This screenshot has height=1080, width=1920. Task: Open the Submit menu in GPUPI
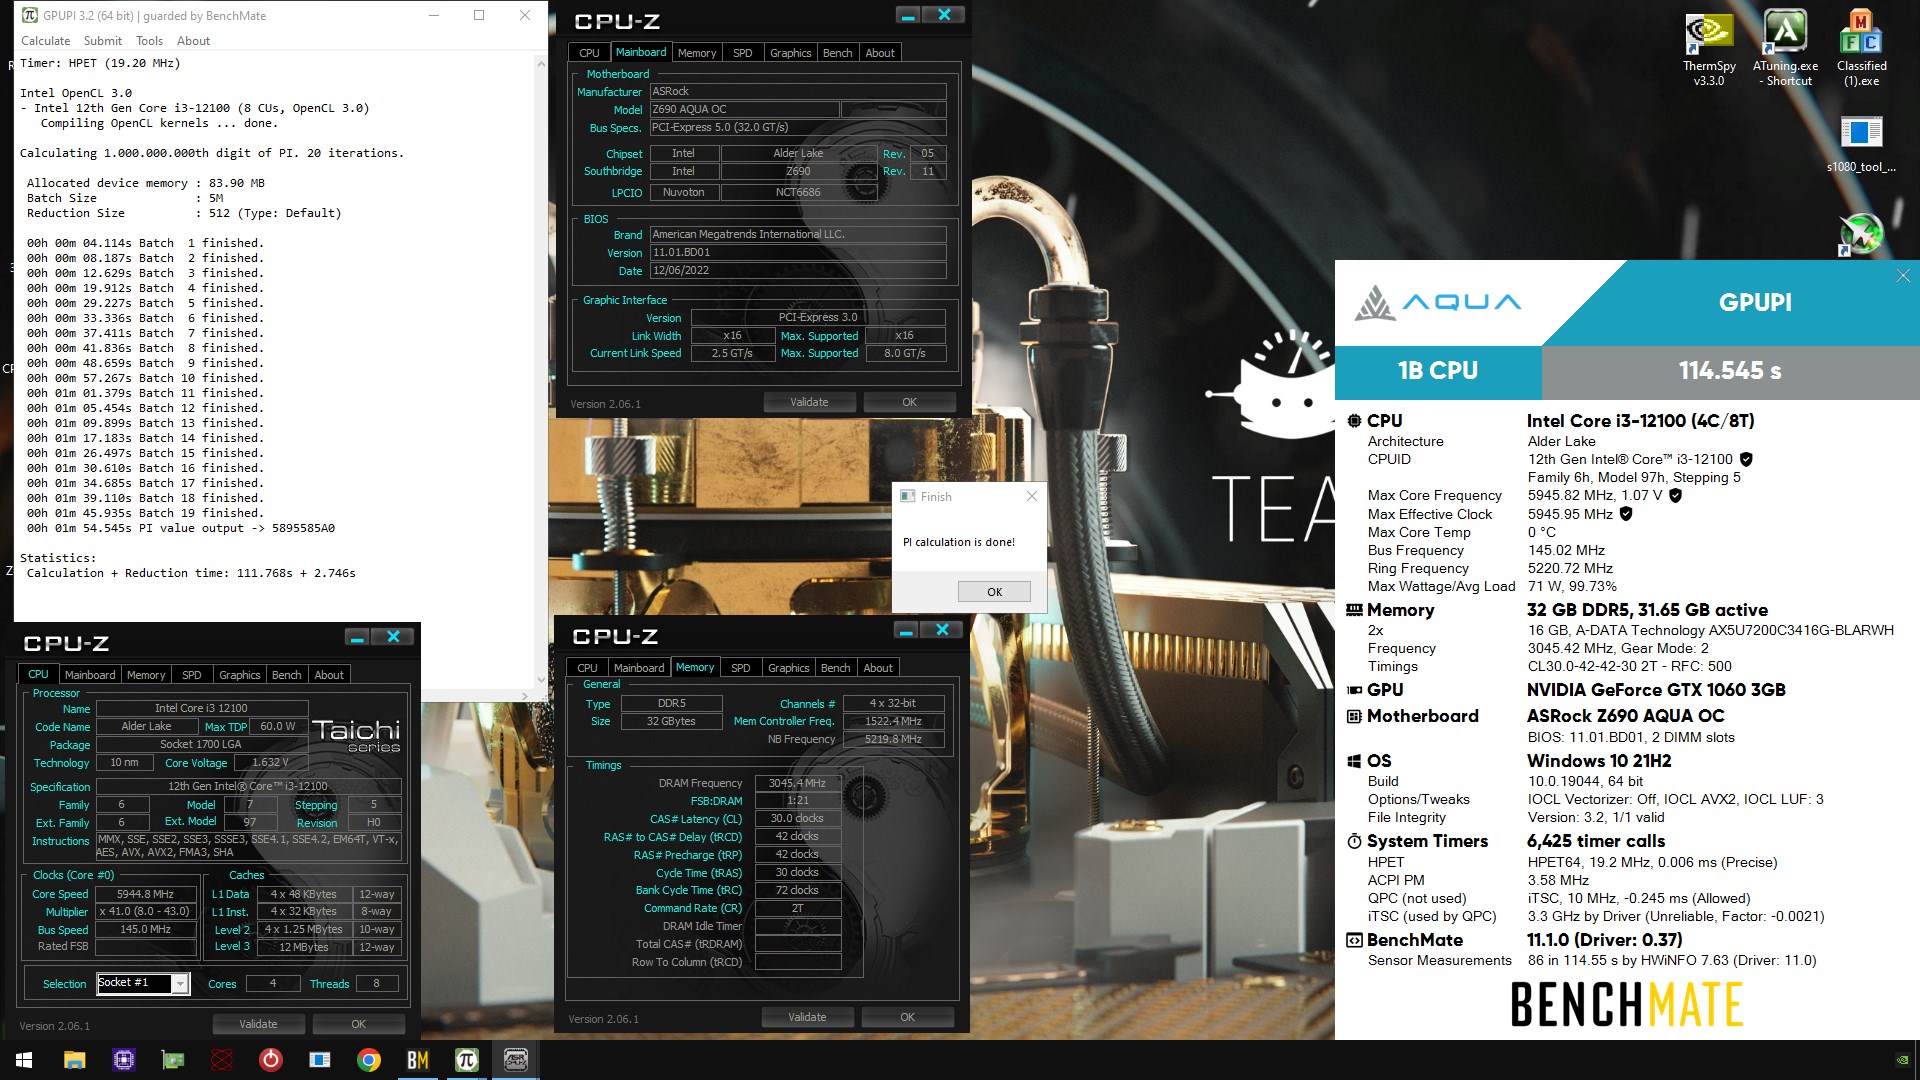click(102, 41)
